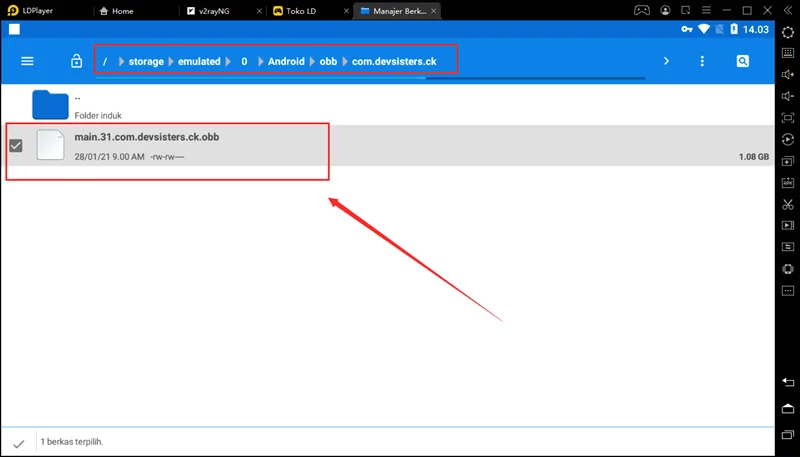Toggle the root access lock icon
The width and height of the screenshot is (800, 457).
tap(77, 61)
